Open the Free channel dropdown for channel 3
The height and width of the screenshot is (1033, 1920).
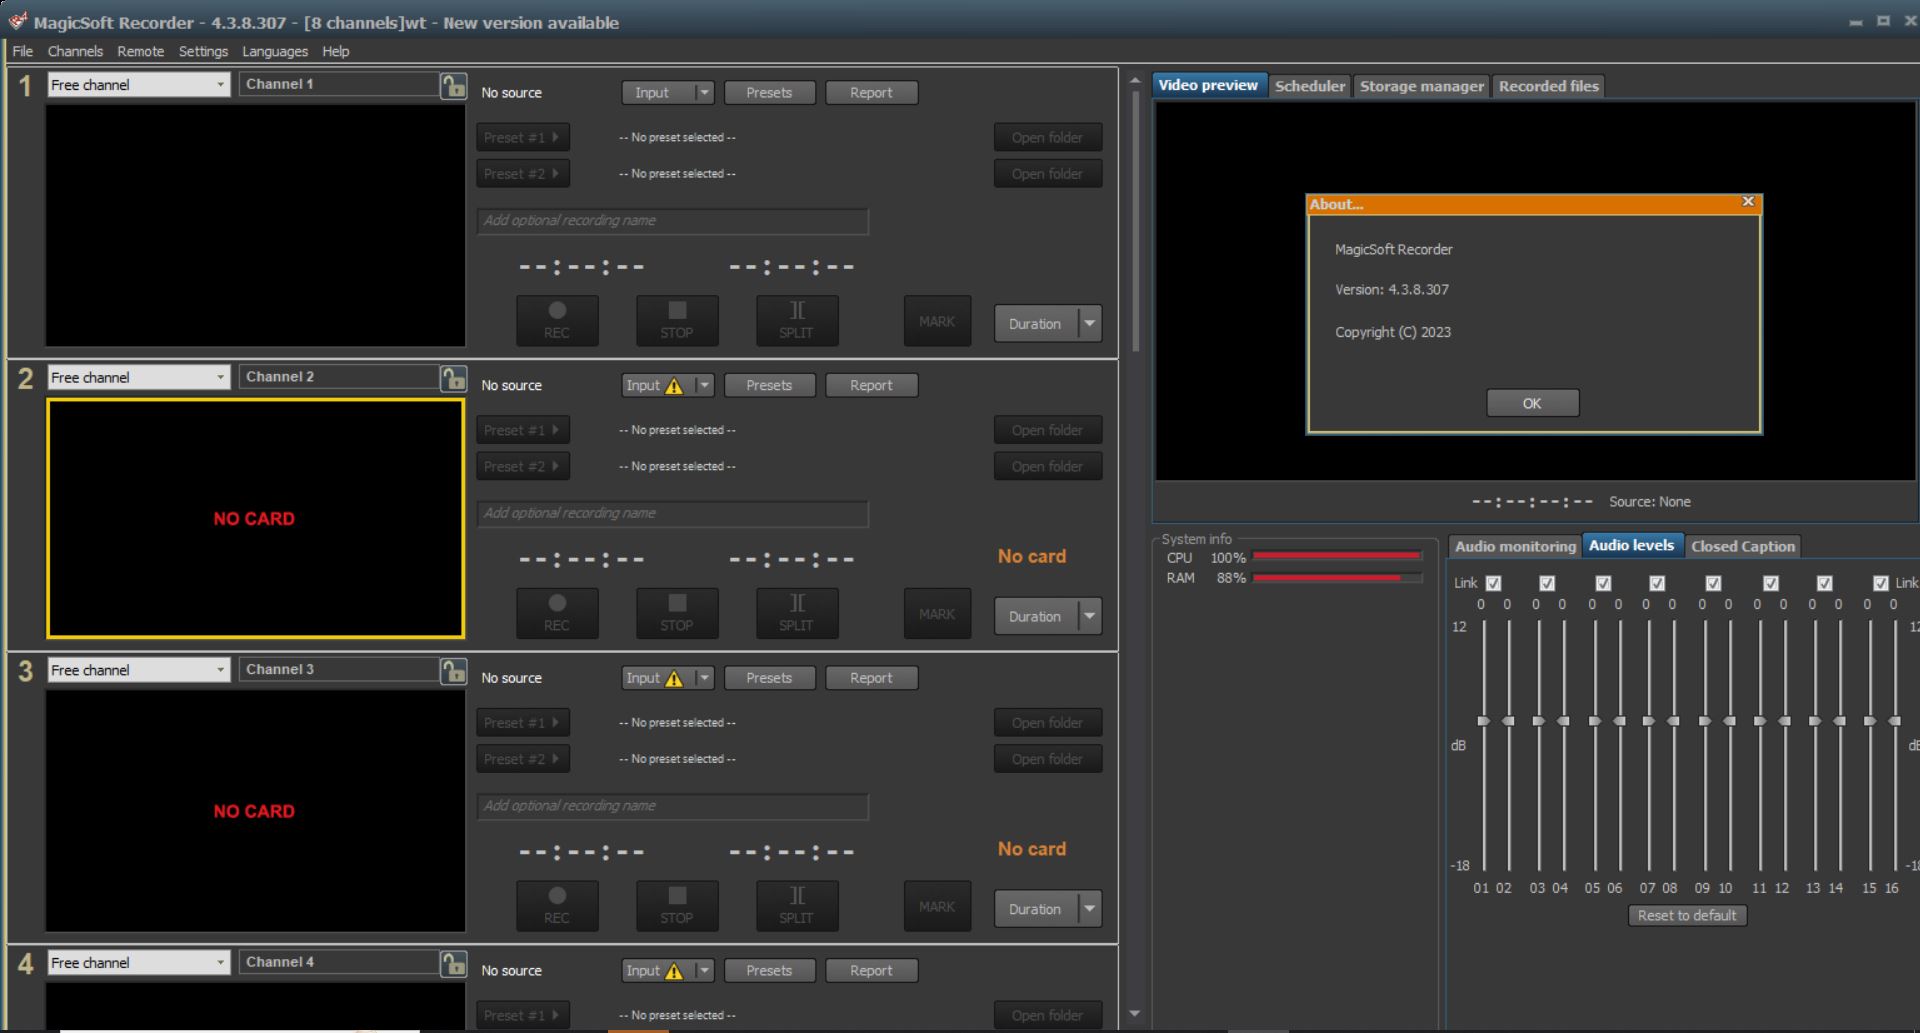click(x=139, y=671)
